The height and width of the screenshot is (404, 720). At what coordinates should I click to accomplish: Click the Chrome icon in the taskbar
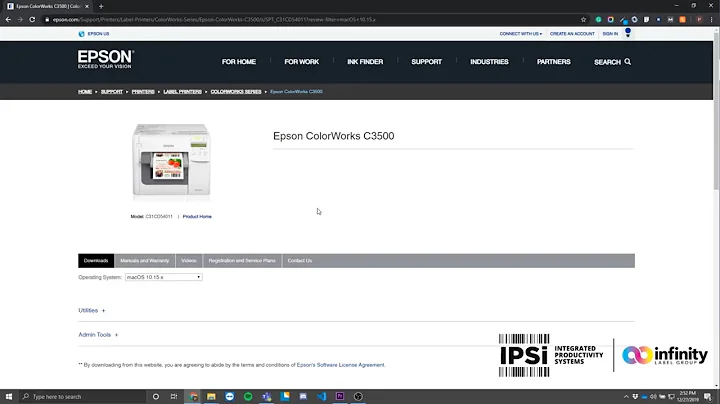[193, 397]
